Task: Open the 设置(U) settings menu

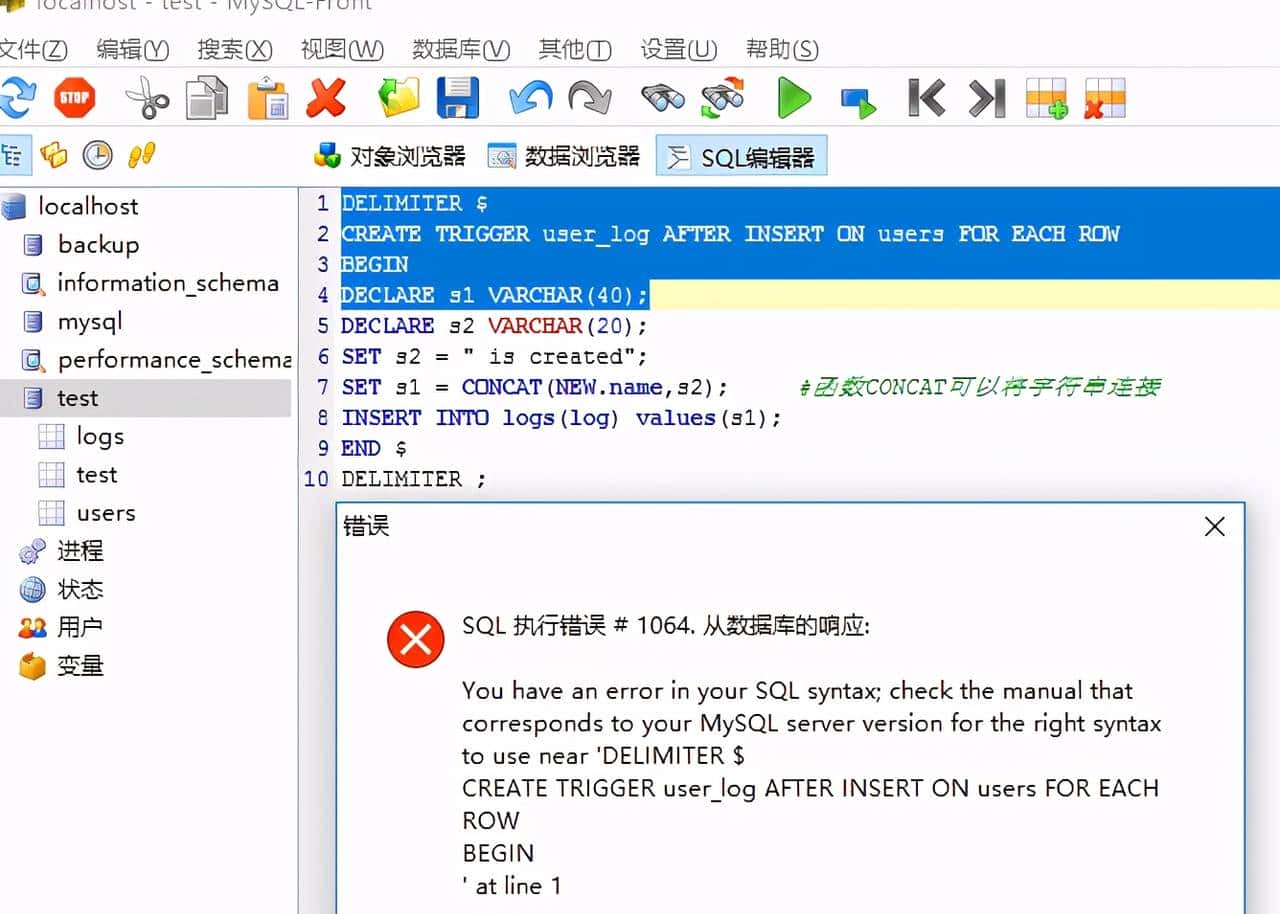Action: 679,49
